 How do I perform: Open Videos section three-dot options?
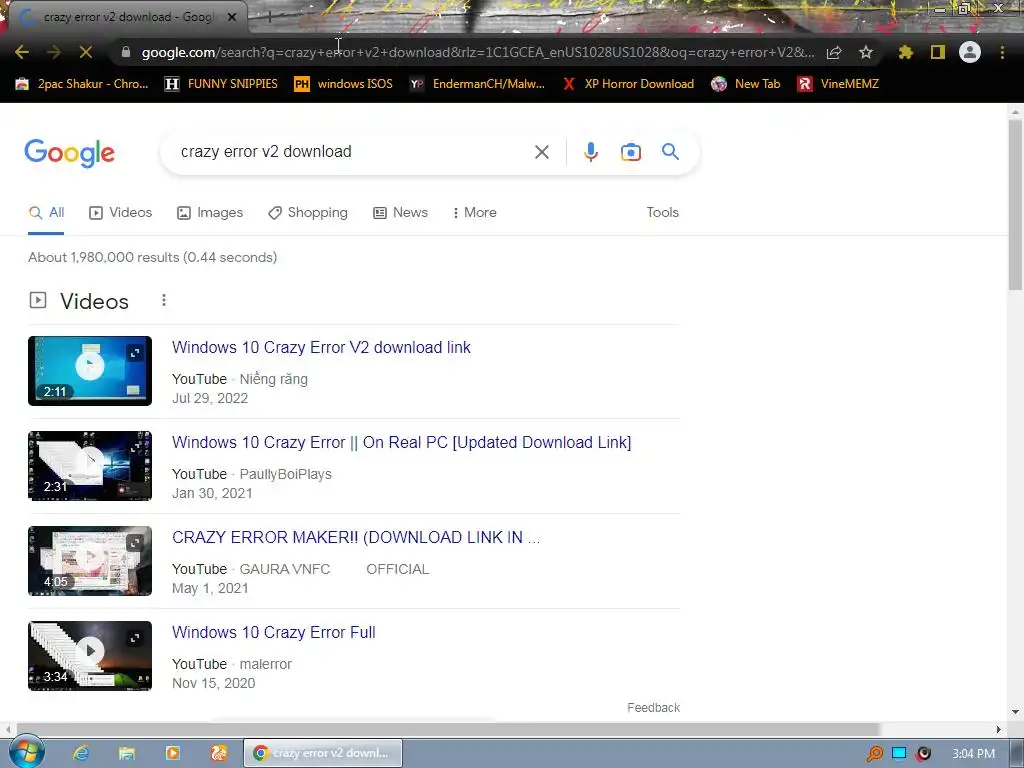tap(164, 300)
